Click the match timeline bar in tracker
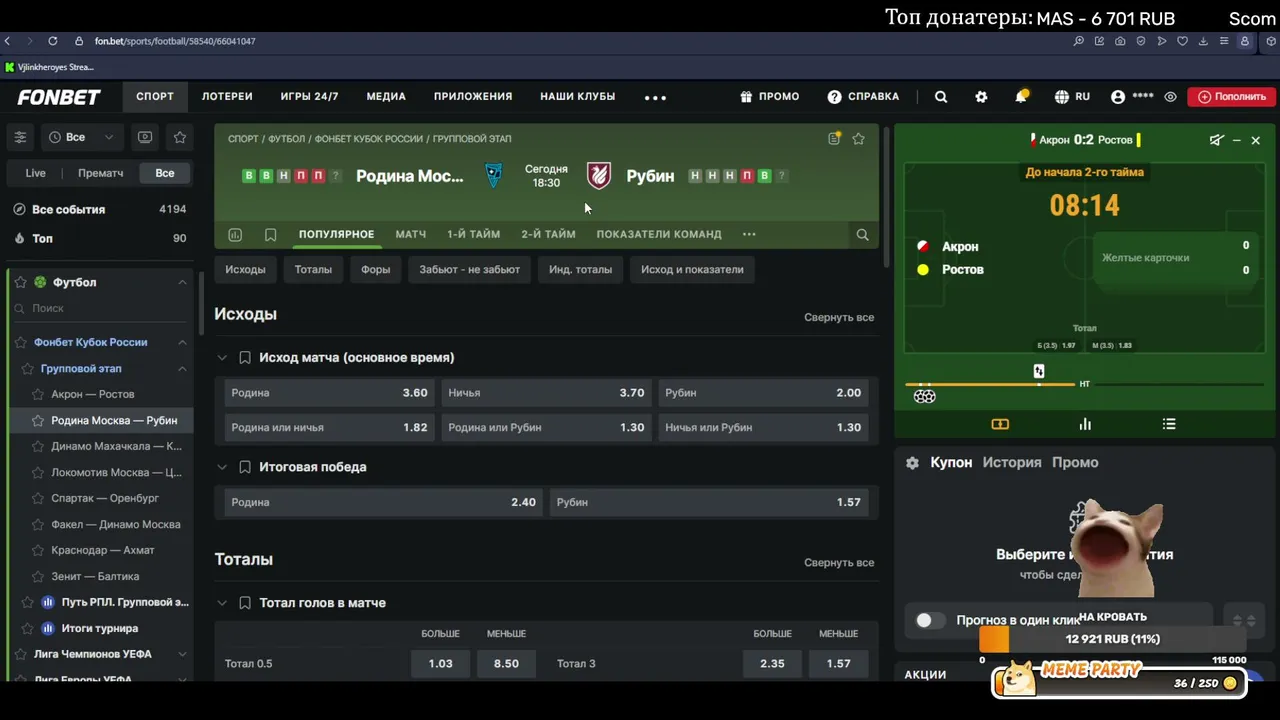Image resolution: width=1280 pixels, height=720 pixels. (x=1084, y=384)
